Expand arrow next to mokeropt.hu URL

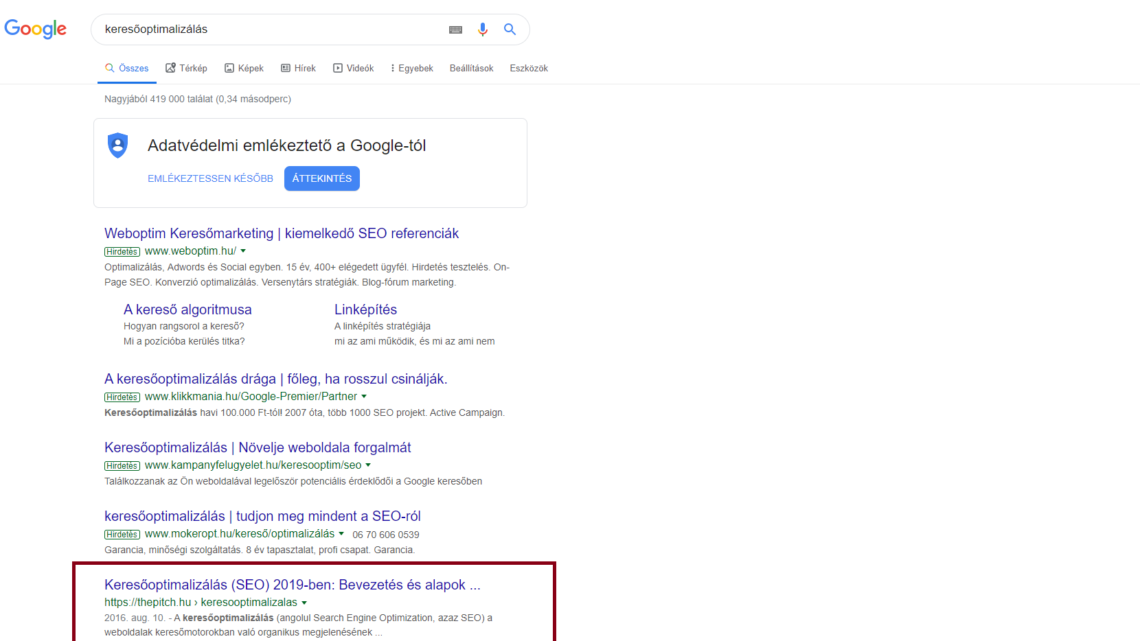(x=342, y=533)
